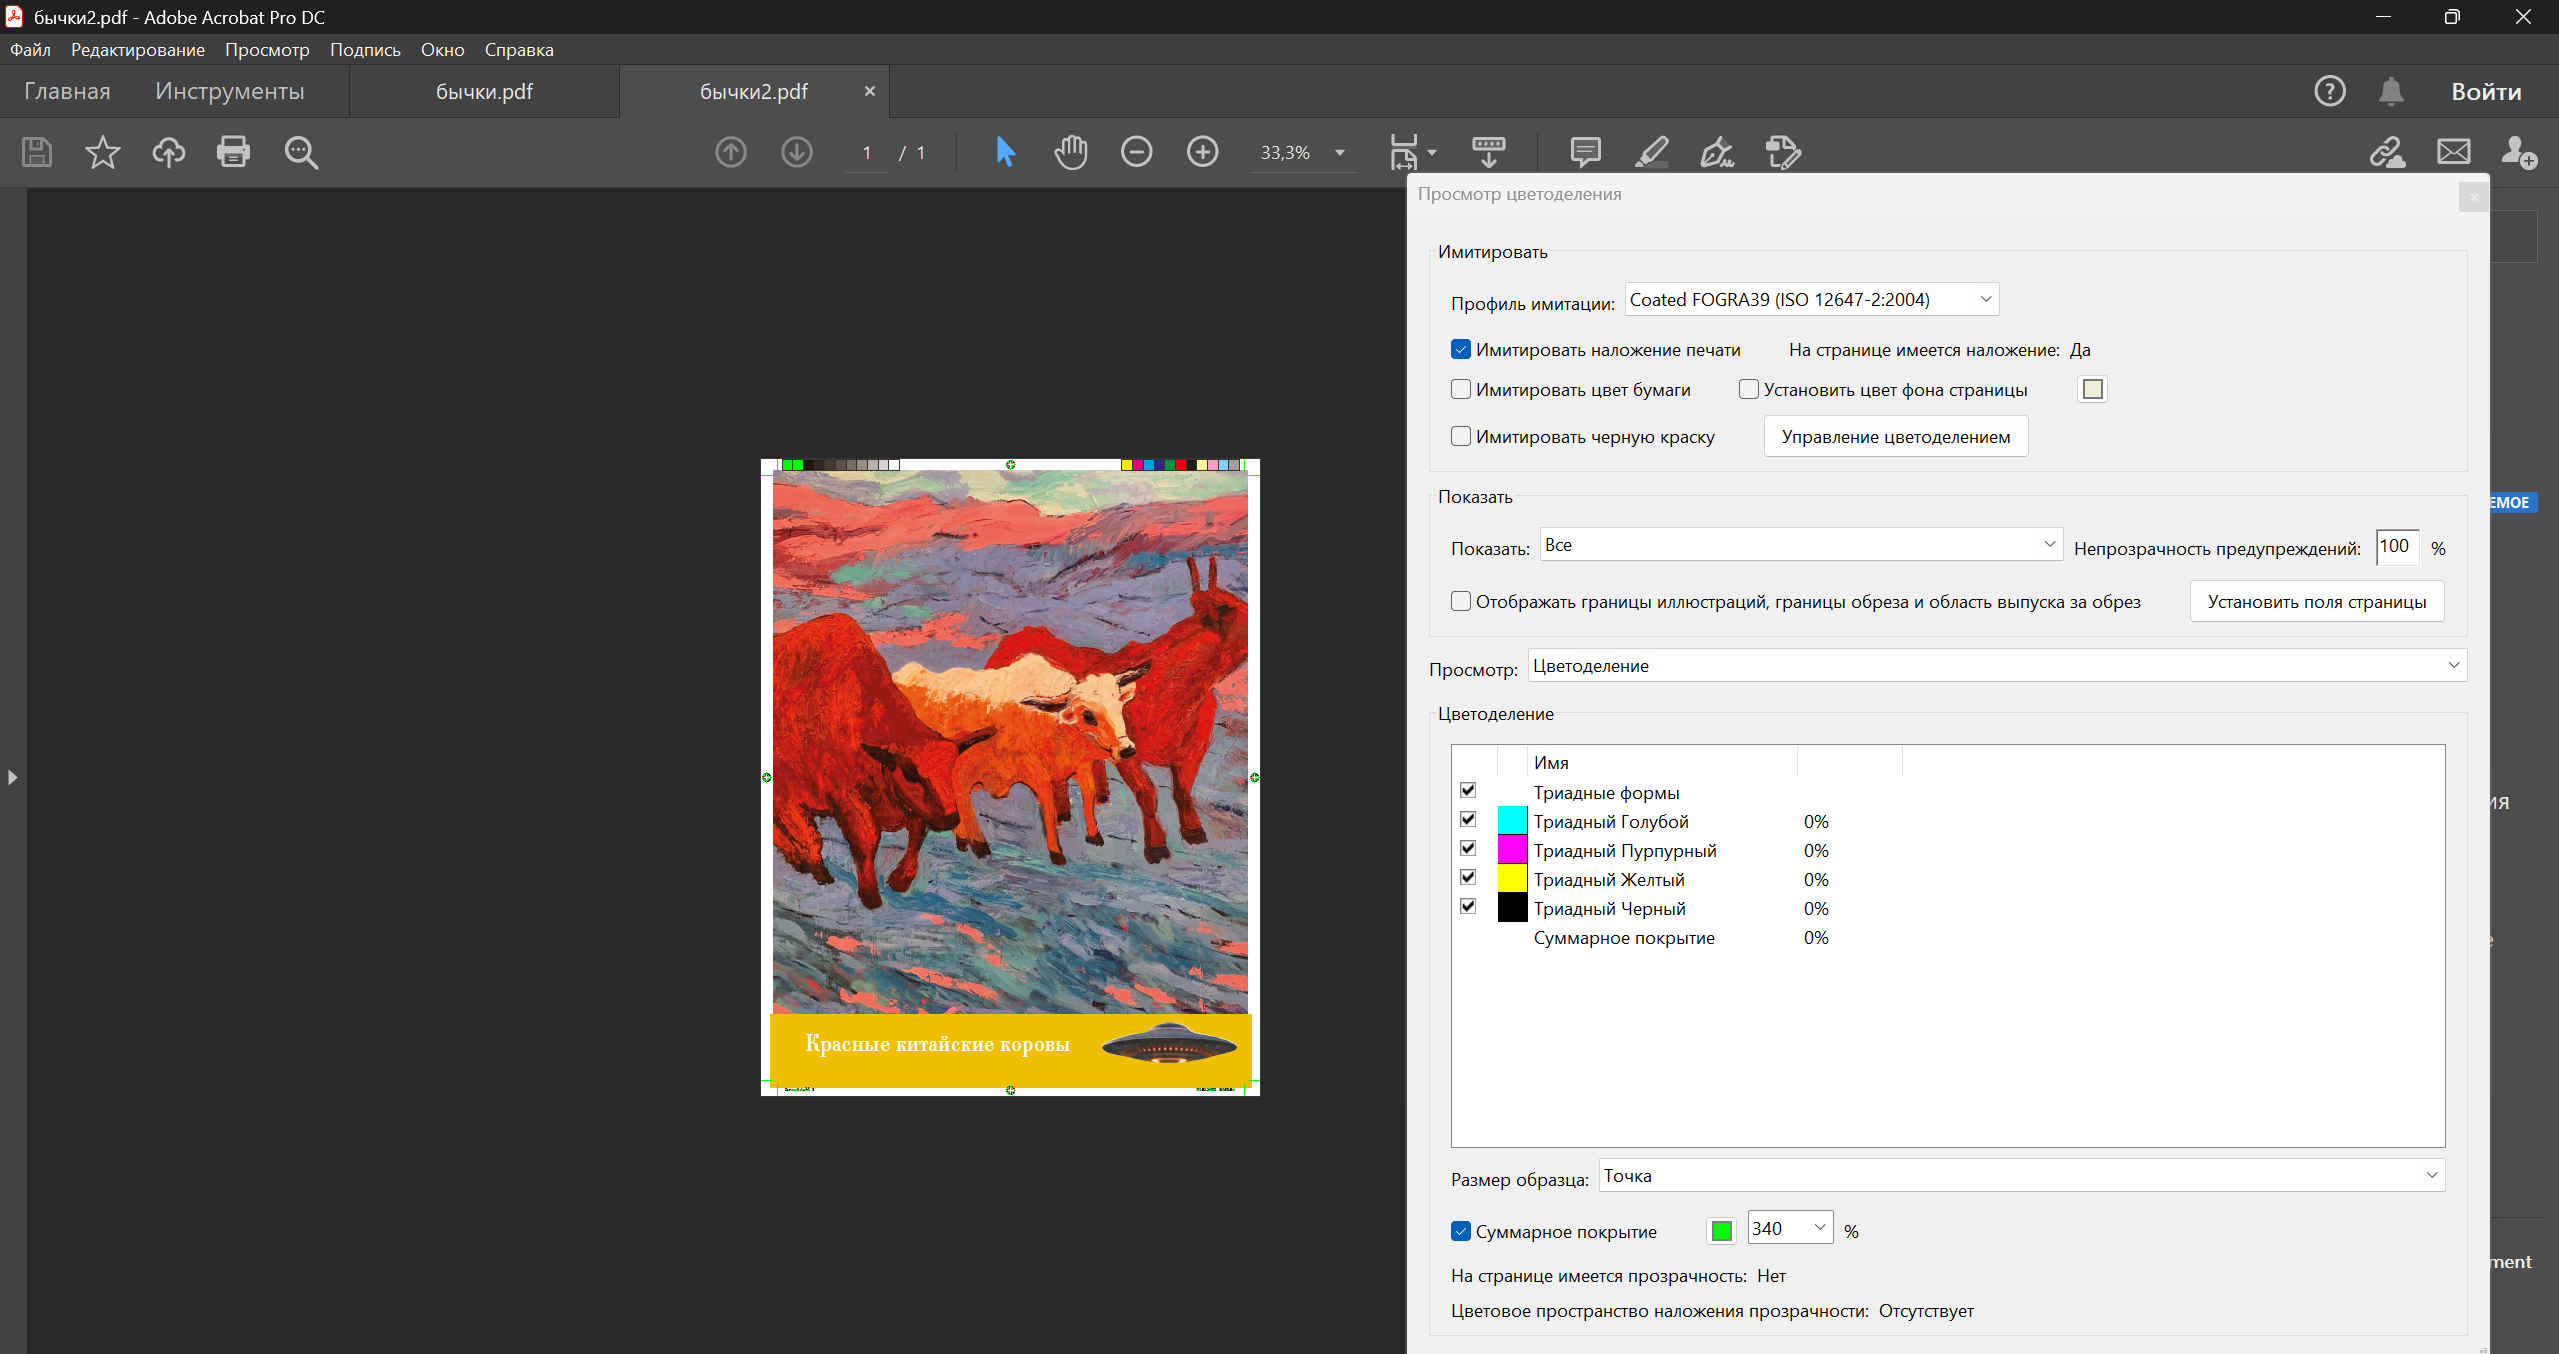This screenshot has width=2559, height=1354.
Task: Go to previous page arrow
Action: [x=731, y=152]
